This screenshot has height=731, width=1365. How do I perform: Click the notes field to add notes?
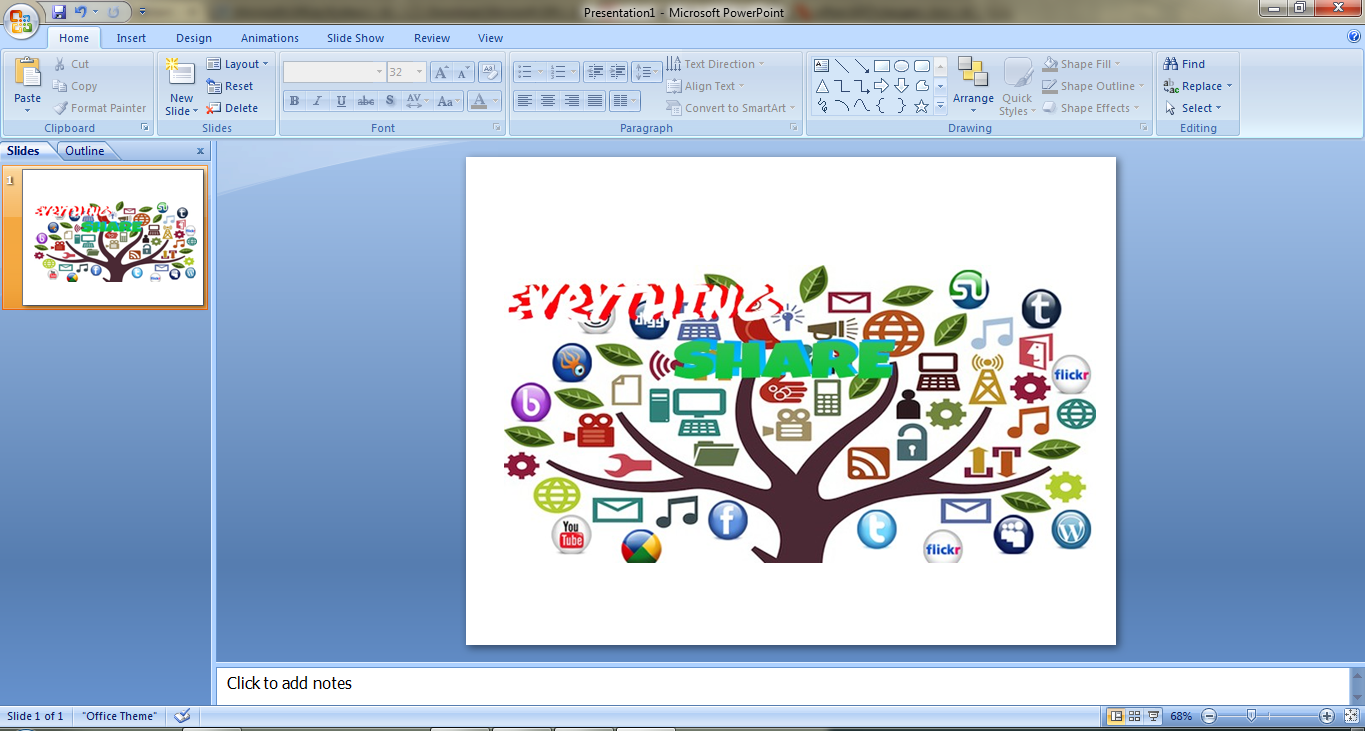click(x=782, y=685)
